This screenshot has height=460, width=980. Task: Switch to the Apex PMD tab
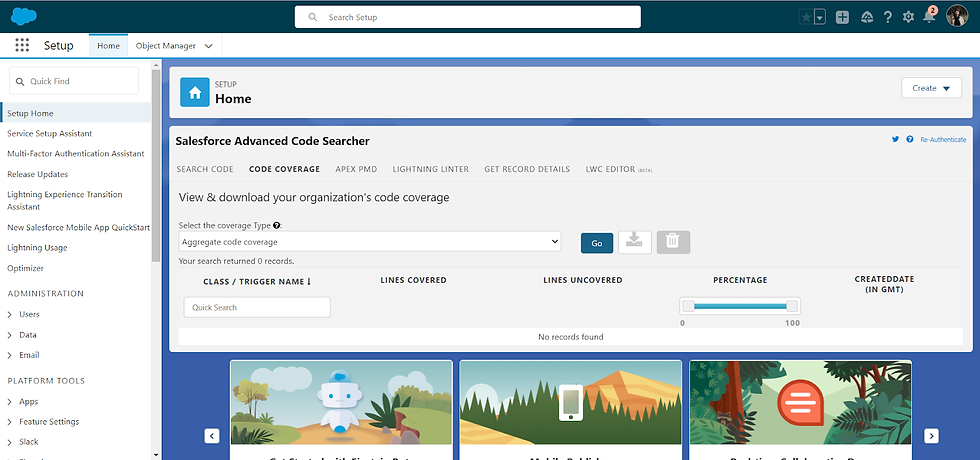(x=356, y=169)
